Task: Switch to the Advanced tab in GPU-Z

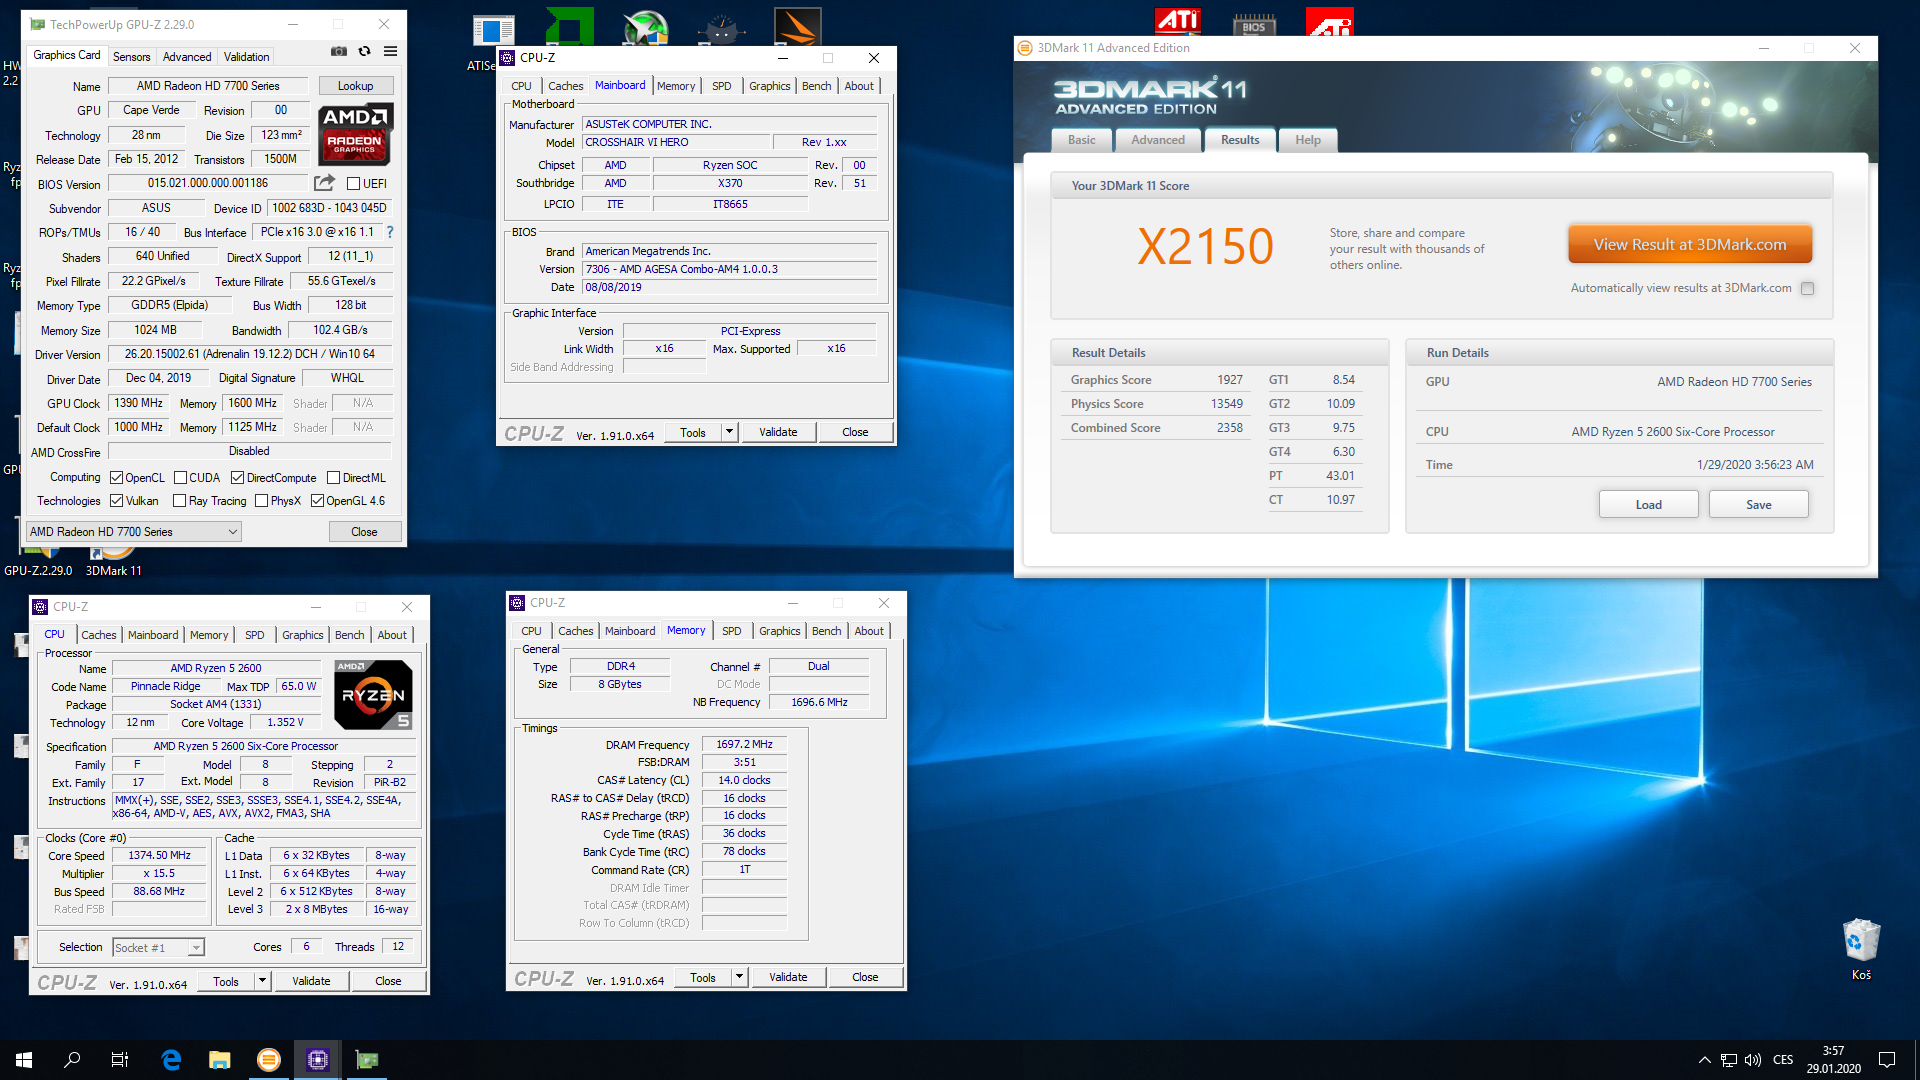Action: 187,57
